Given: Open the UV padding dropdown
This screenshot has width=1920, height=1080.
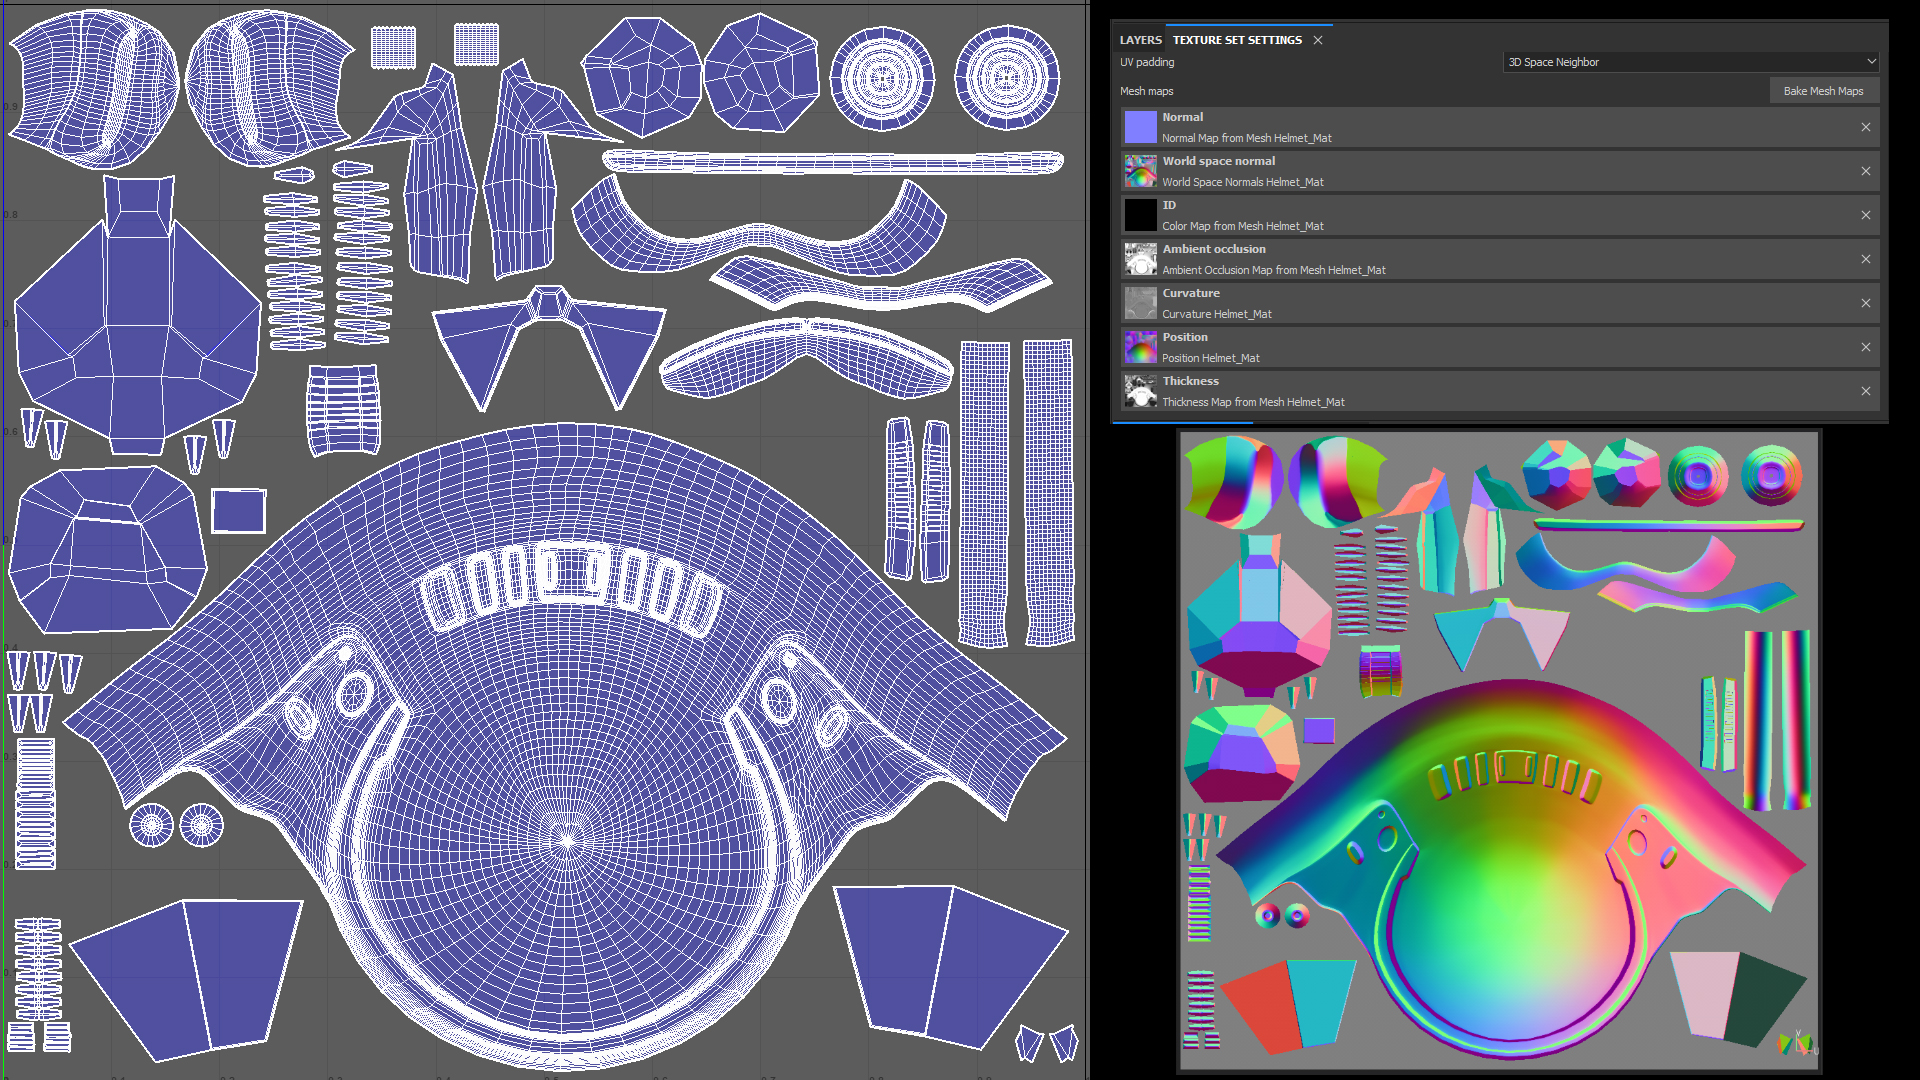Looking at the screenshot, I should tap(1691, 62).
